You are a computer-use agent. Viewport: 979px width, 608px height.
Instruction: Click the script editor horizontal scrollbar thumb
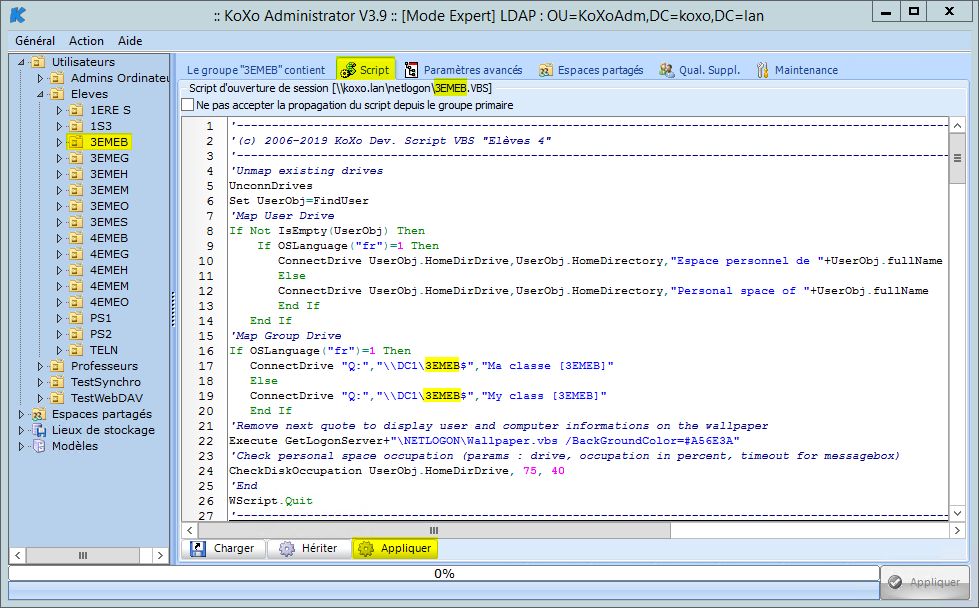[x=434, y=531]
